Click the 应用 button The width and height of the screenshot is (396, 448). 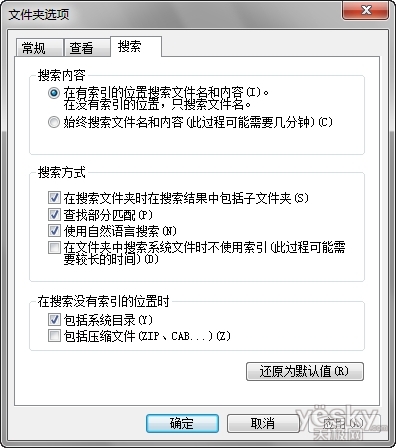point(343,423)
